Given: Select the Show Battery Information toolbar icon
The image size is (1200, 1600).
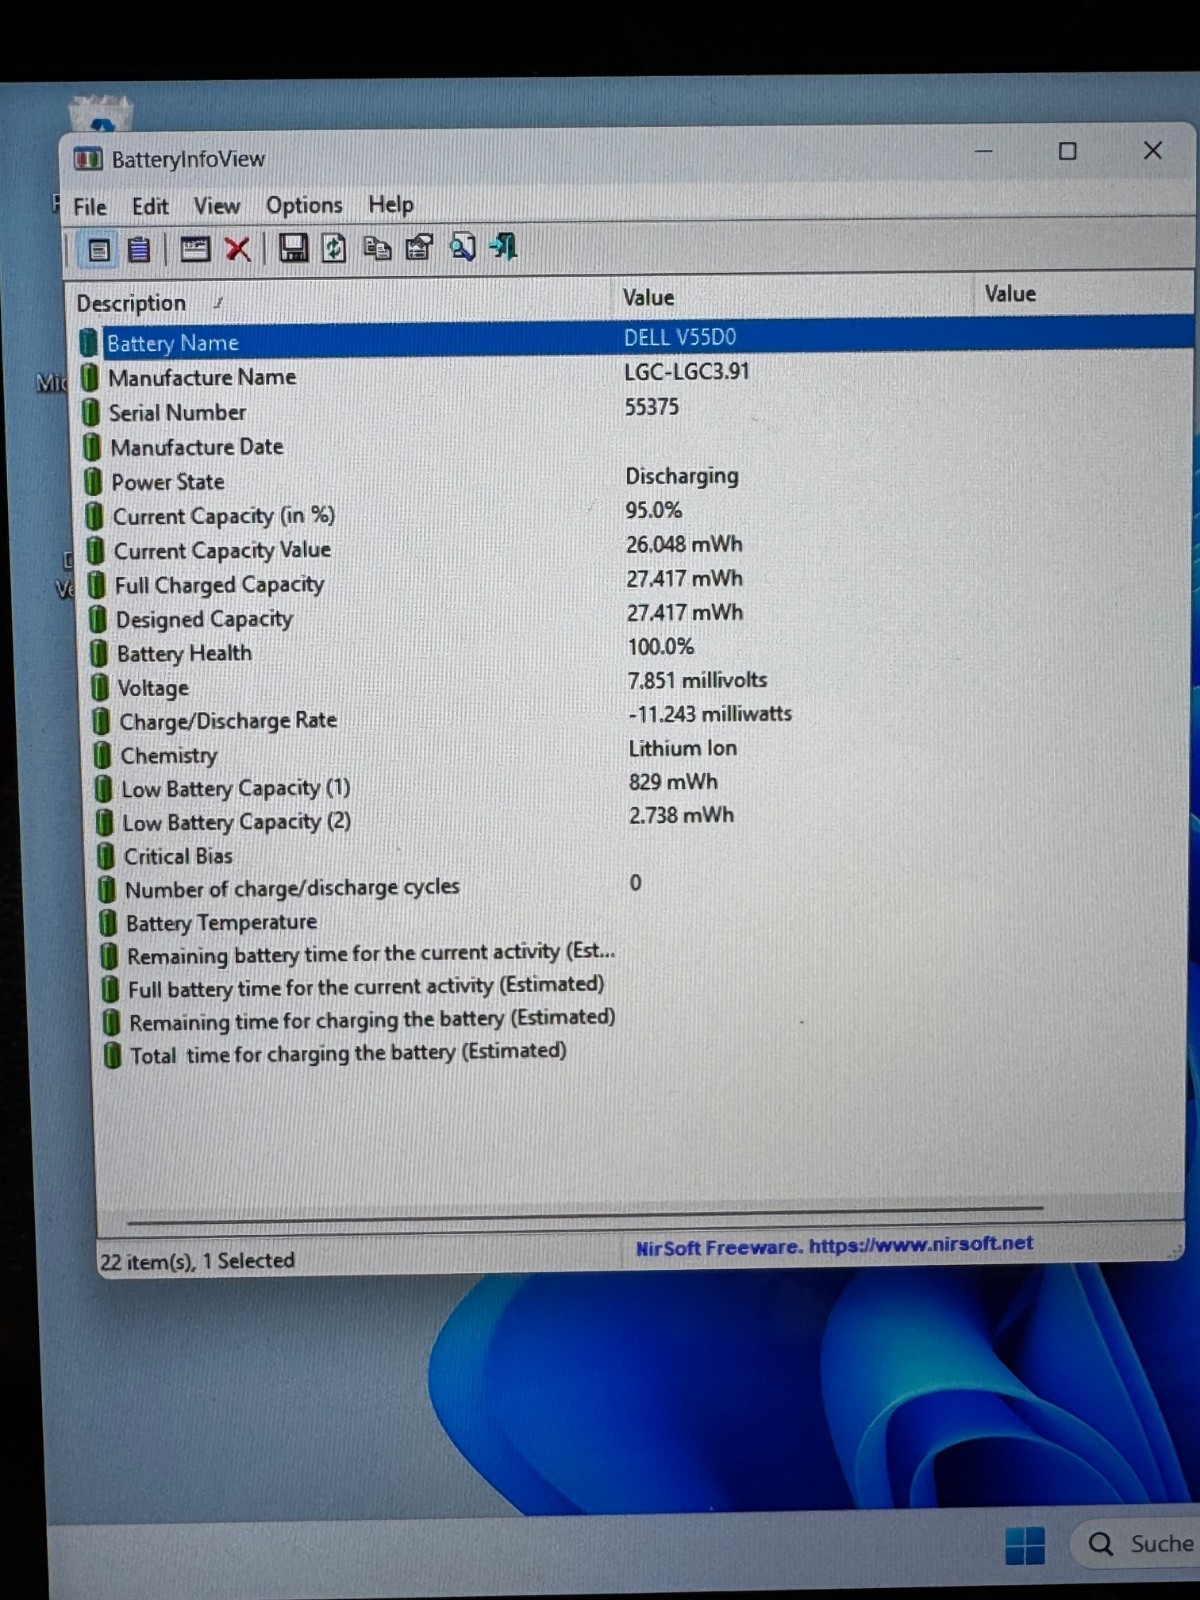Looking at the screenshot, I should tap(99, 249).
